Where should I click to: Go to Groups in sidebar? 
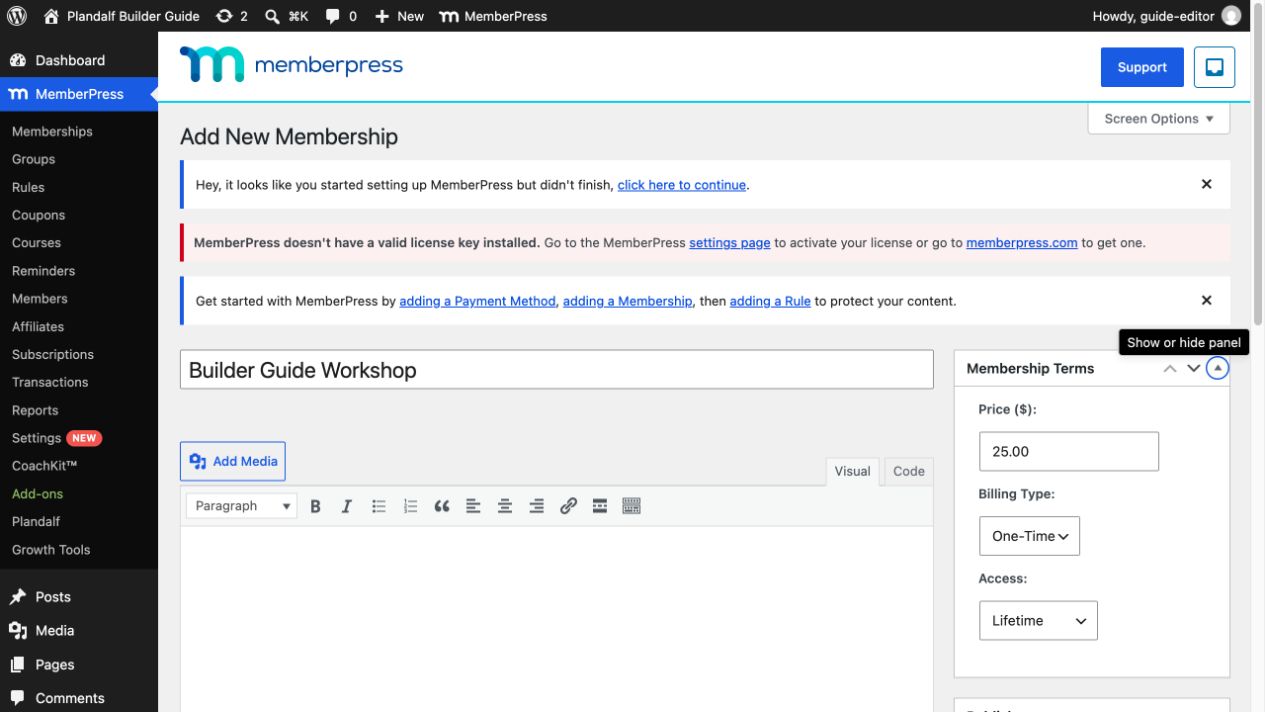point(33,159)
